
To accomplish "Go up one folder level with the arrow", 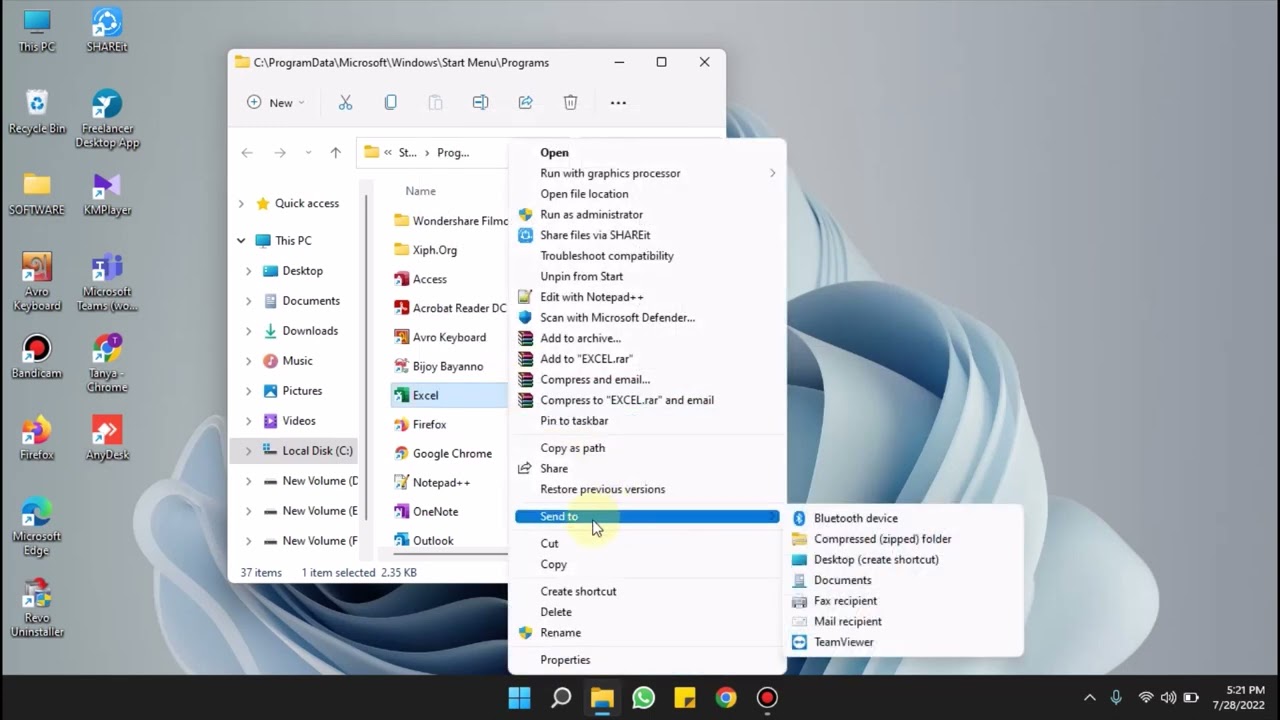I will [335, 153].
